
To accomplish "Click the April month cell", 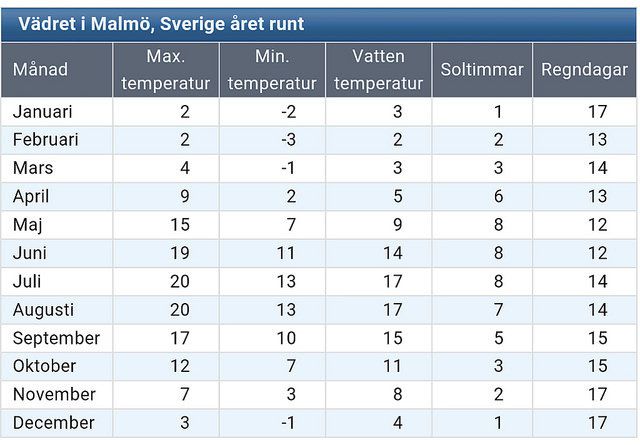I will [x=57, y=196].
